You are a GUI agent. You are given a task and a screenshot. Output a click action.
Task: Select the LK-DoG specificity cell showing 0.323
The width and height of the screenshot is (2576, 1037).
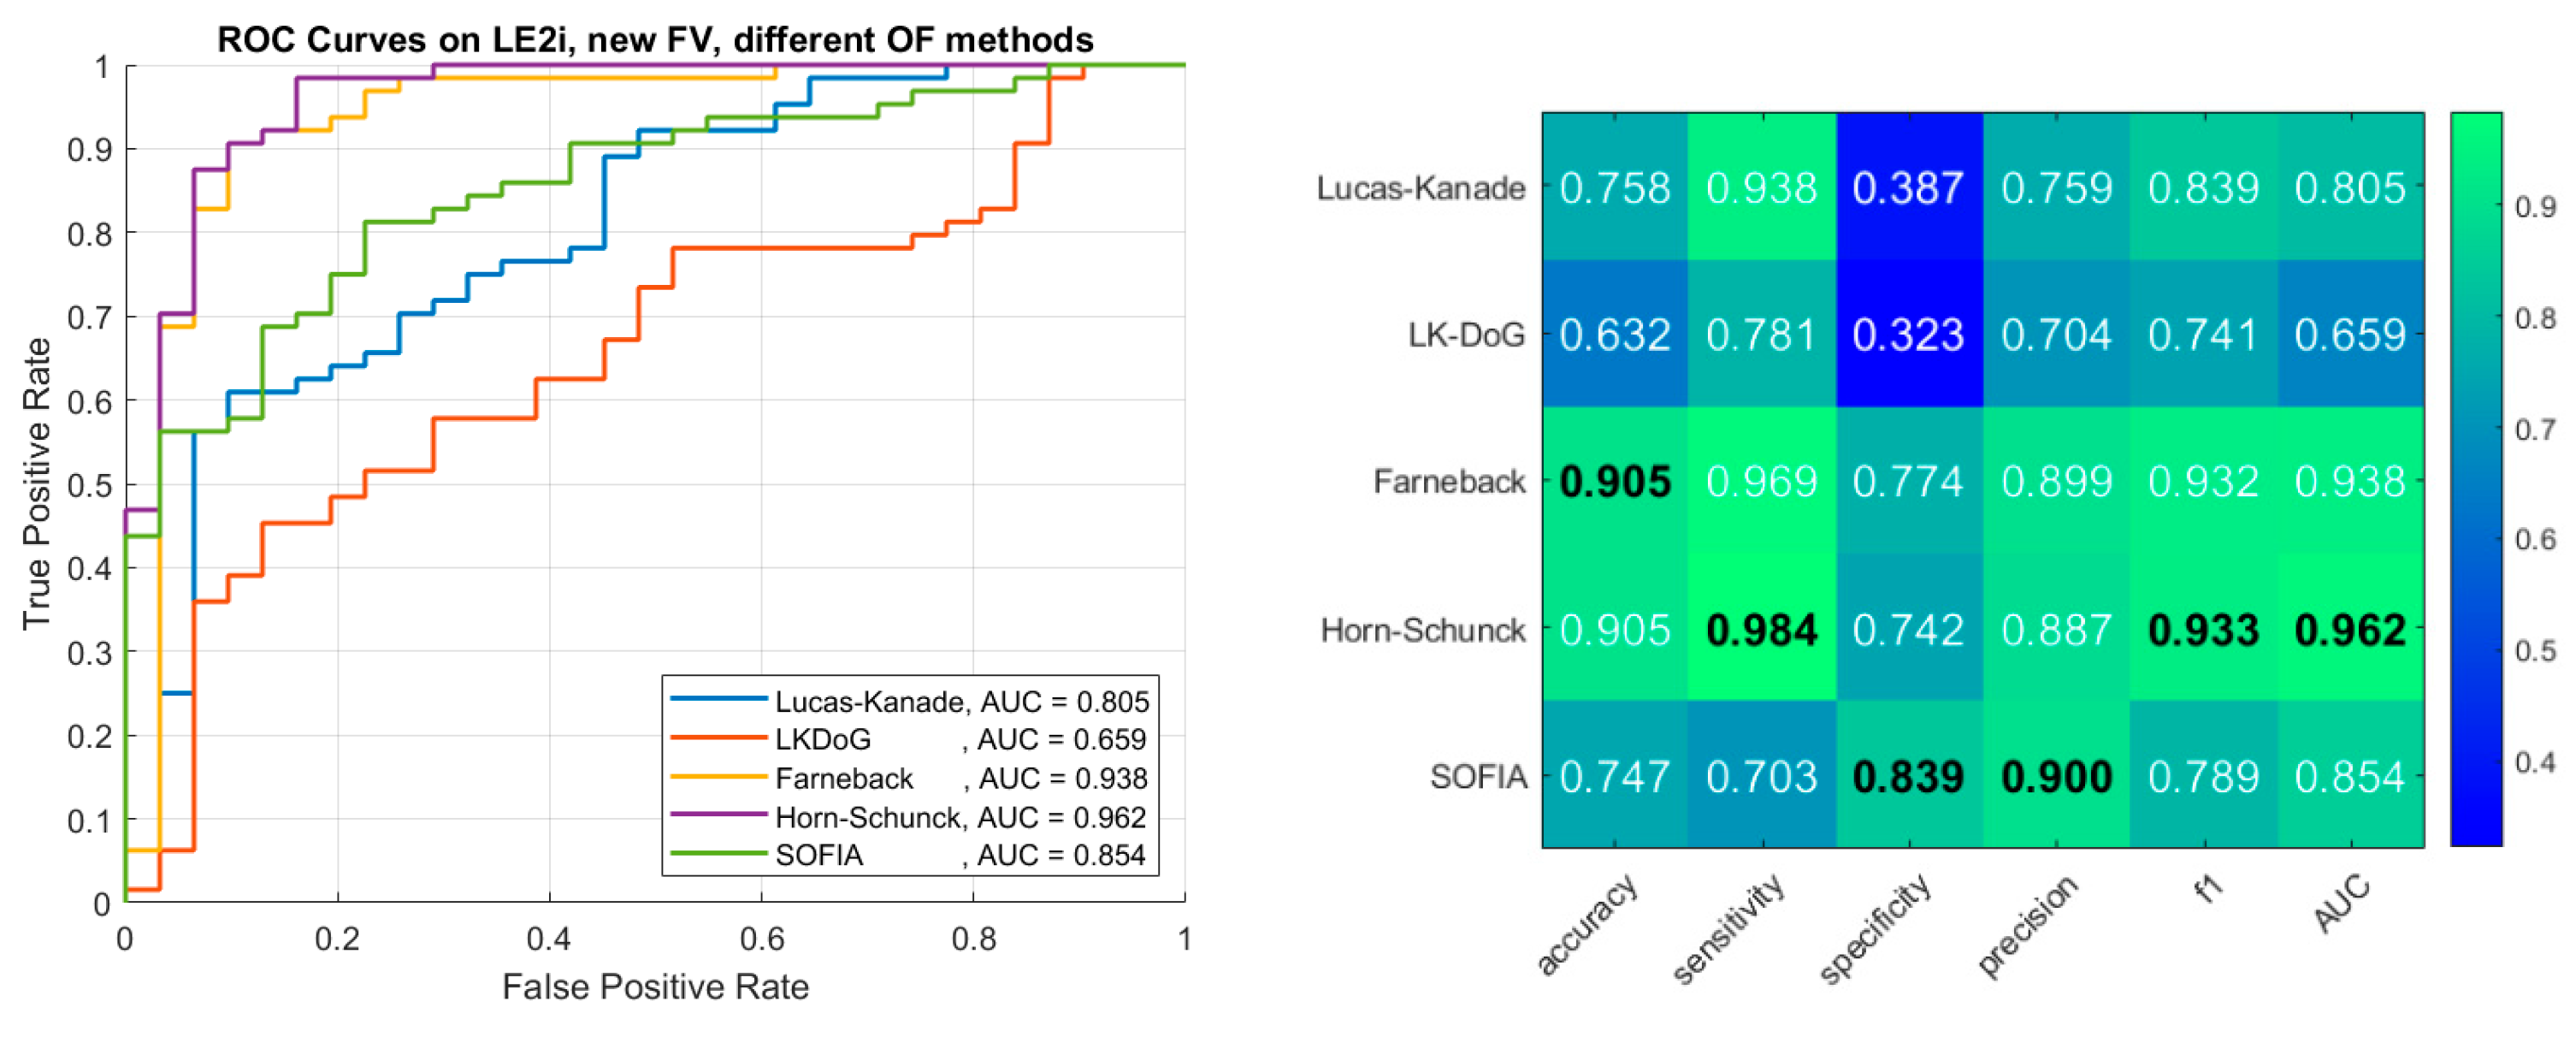[1908, 335]
